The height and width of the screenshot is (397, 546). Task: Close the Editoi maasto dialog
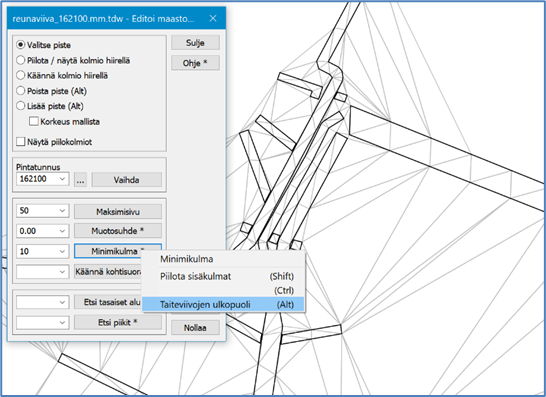(213, 18)
